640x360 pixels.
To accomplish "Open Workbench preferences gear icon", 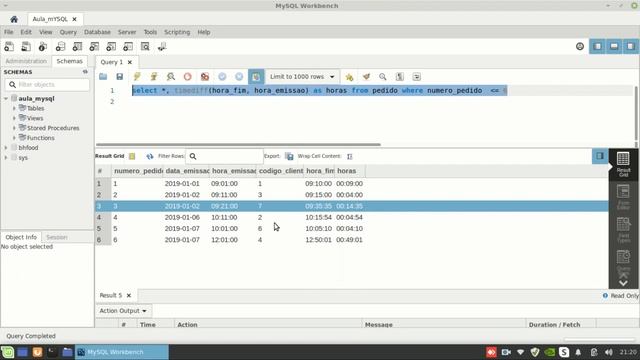I will click(x=580, y=47).
